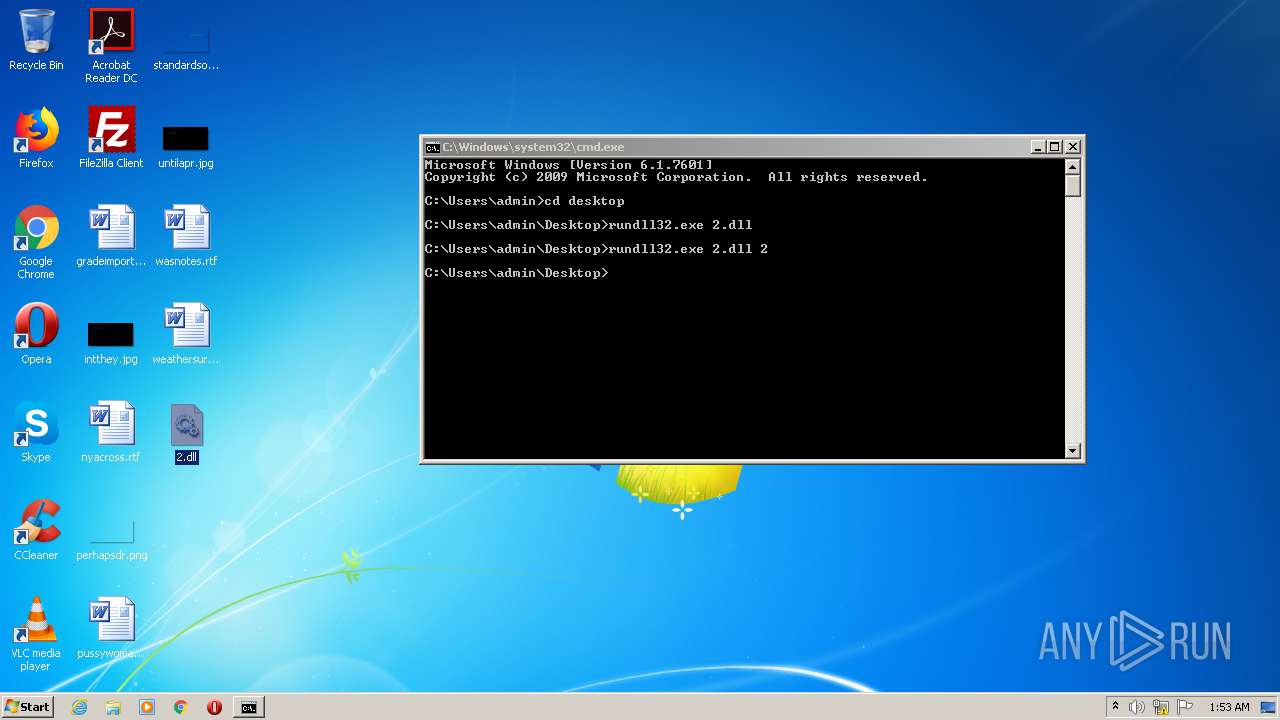Select gradeimport... Word document
1280x720 pixels.
[111, 236]
